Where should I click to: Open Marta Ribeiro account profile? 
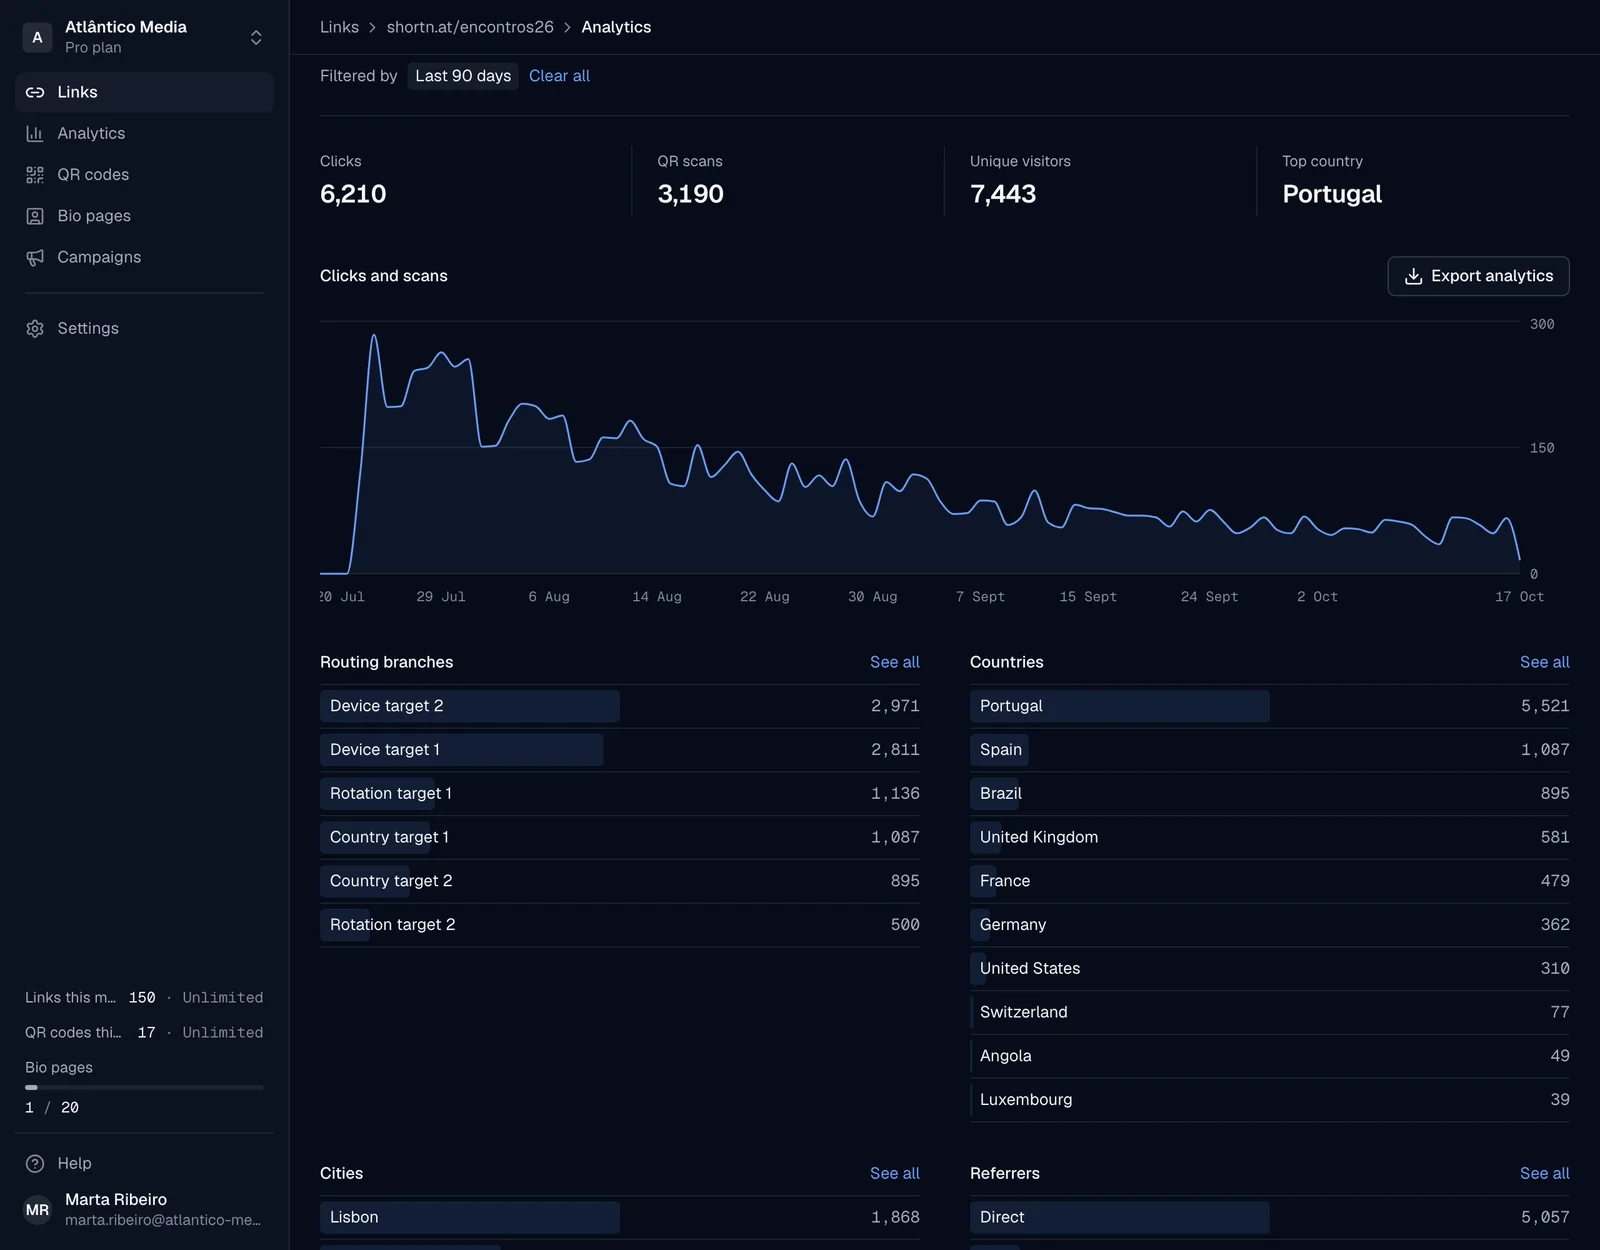click(x=144, y=1210)
